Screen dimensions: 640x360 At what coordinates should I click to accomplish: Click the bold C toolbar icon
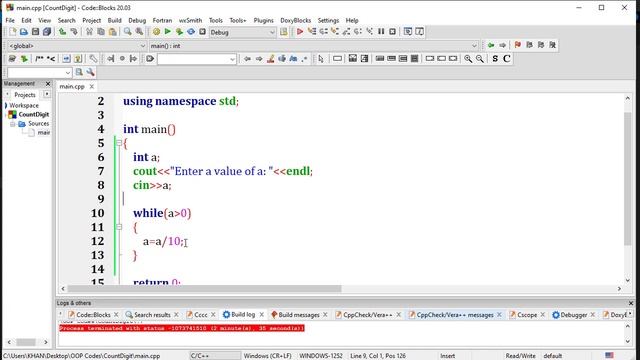[507, 59]
